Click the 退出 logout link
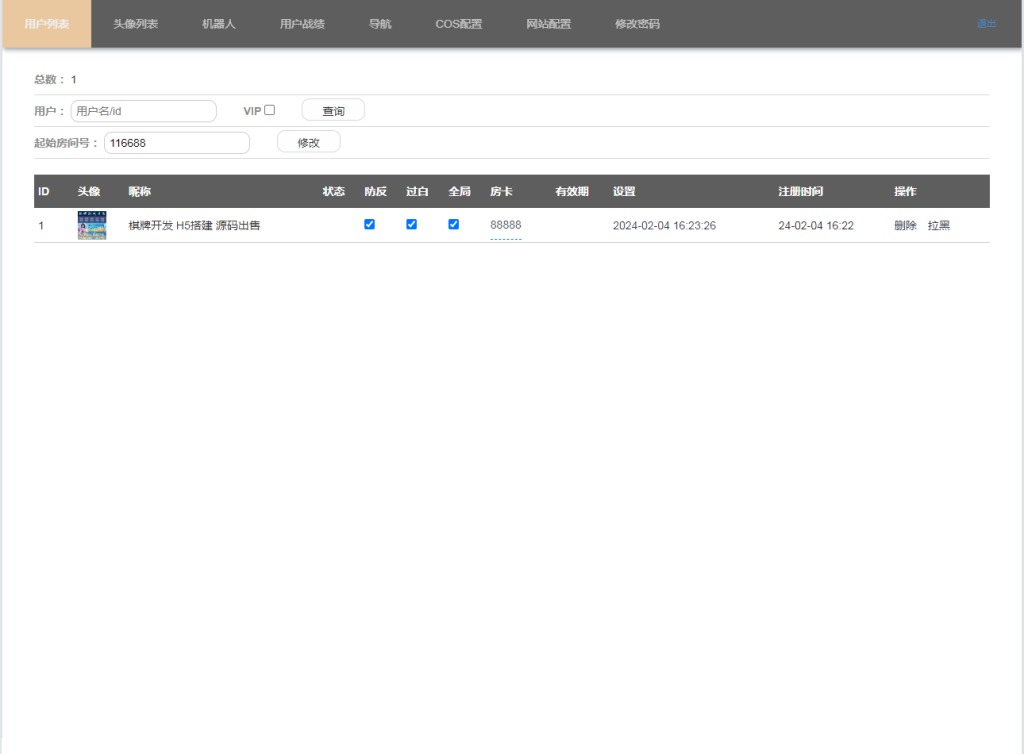The height and width of the screenshot is (754, 1024). click(986, 24)
